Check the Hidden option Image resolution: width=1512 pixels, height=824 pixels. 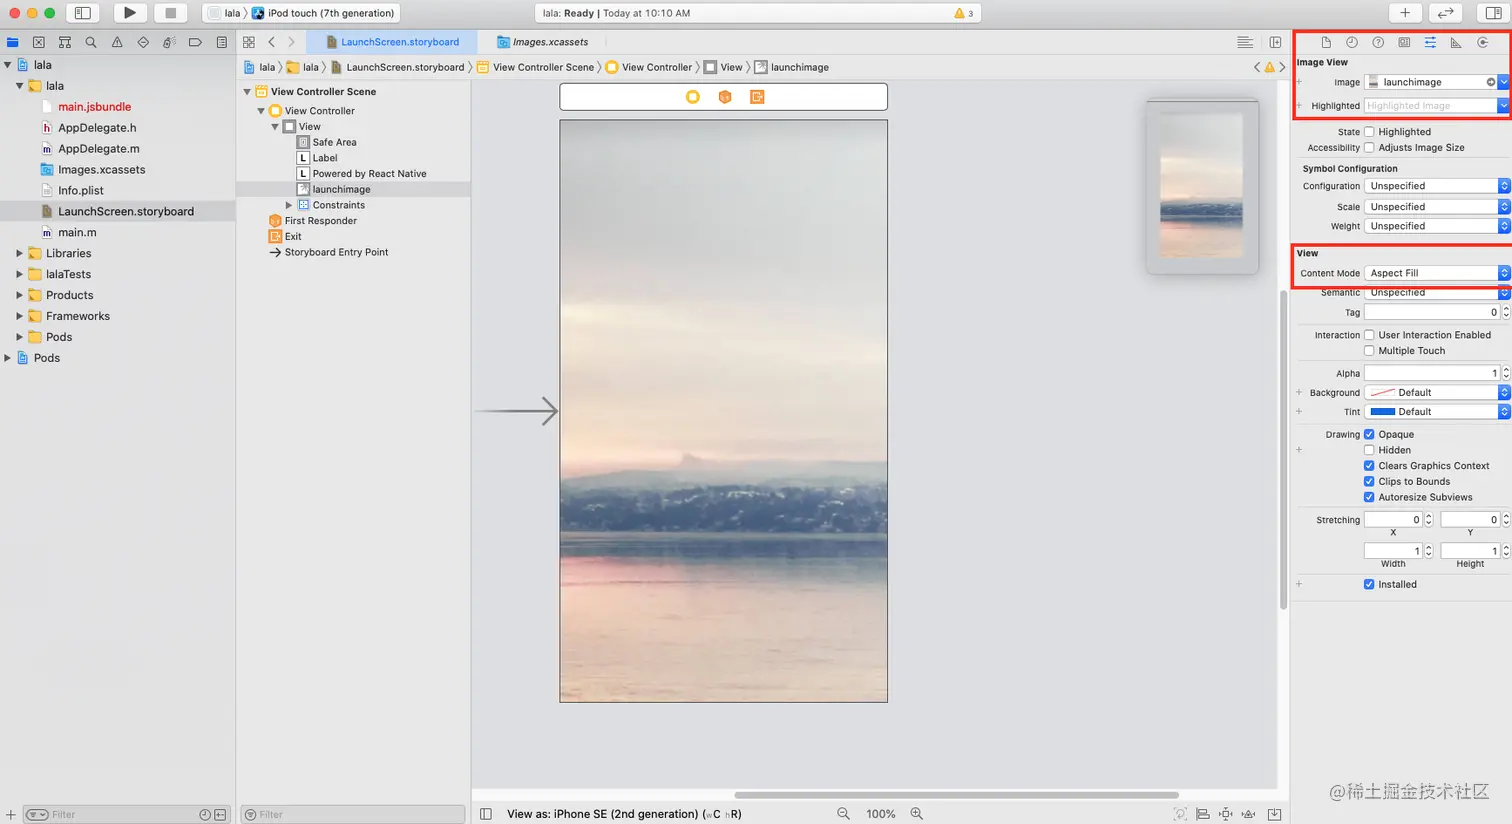(x=1369, y=450)
